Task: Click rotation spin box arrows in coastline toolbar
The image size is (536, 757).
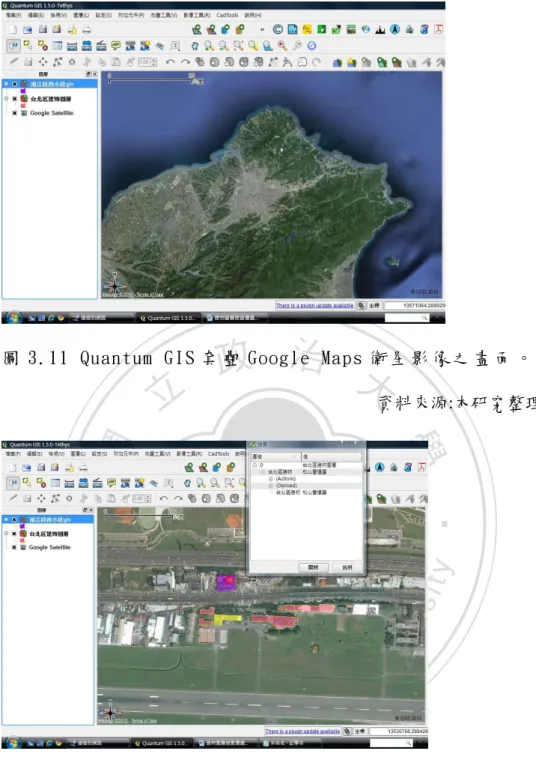Action: (x=154, y=62)
